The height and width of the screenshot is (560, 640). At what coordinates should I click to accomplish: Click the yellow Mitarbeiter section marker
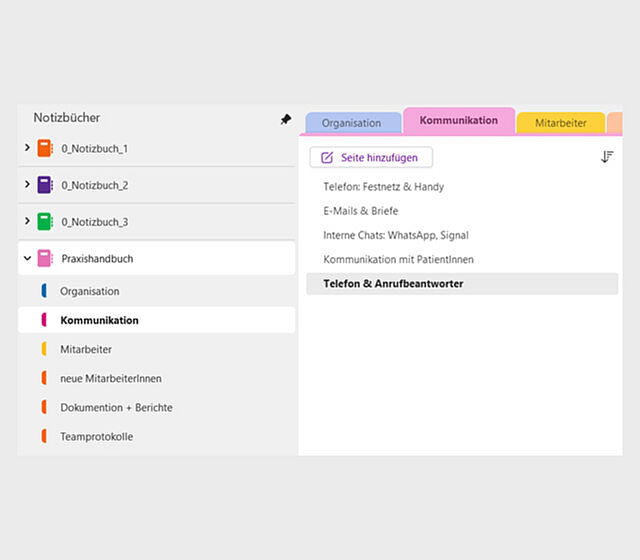pos(44,349)
